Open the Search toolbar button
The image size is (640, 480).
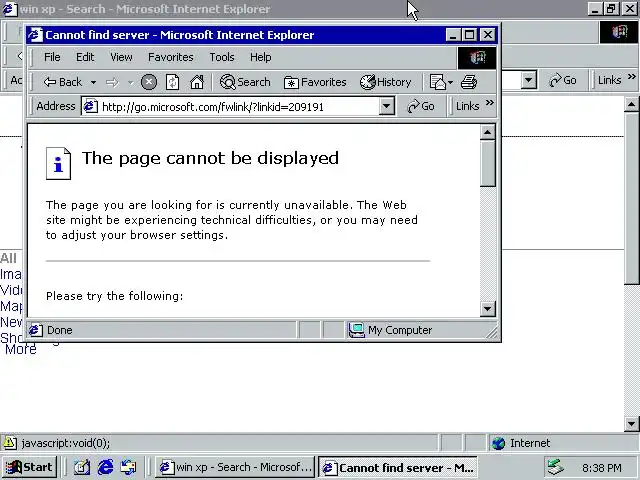point(245,82)
